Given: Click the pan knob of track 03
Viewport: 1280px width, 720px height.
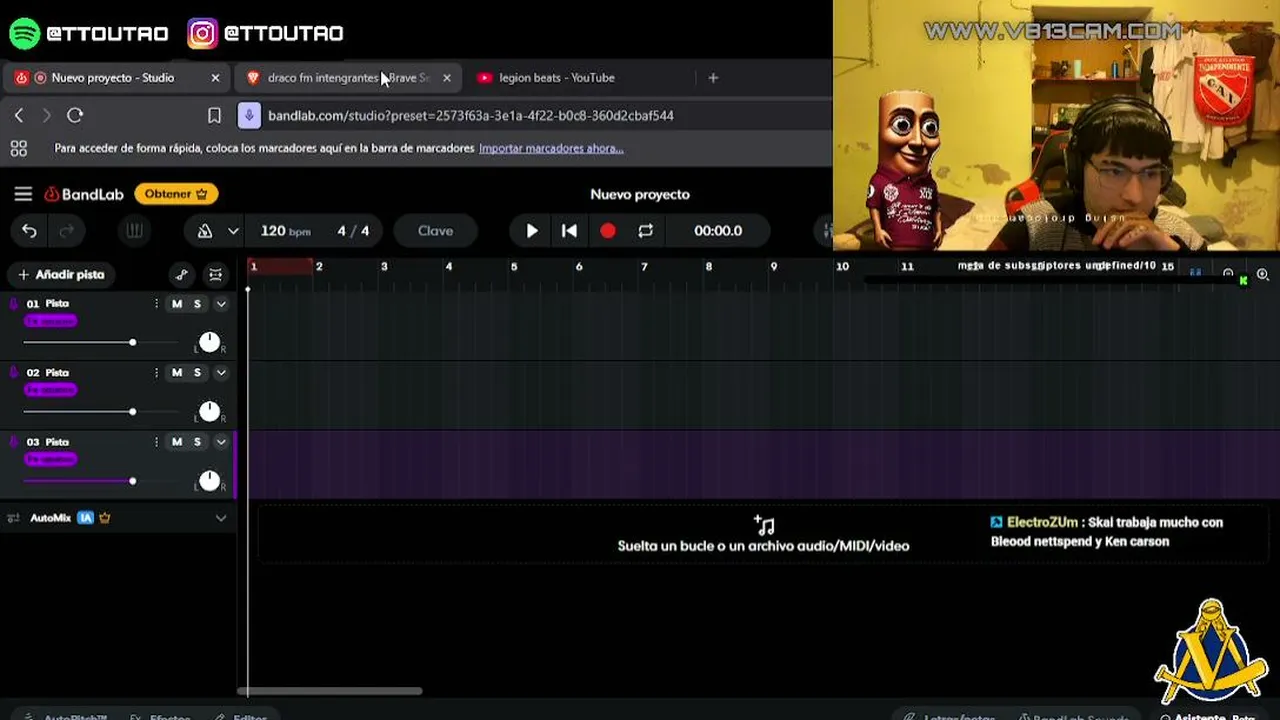Looking at the screenshot, I should (x=209, y=481).
